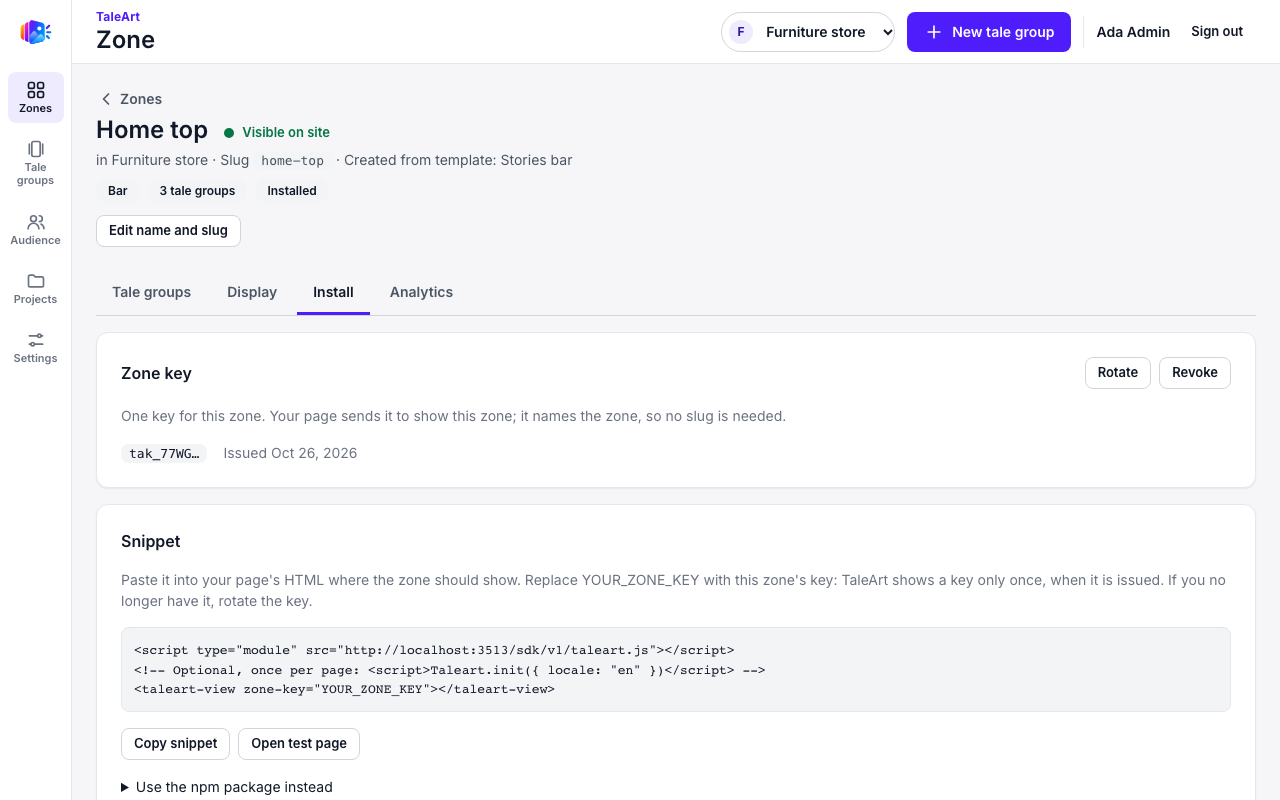Open the test page
The height and width of the screenshot is (800, 1280).
[299, 744]
